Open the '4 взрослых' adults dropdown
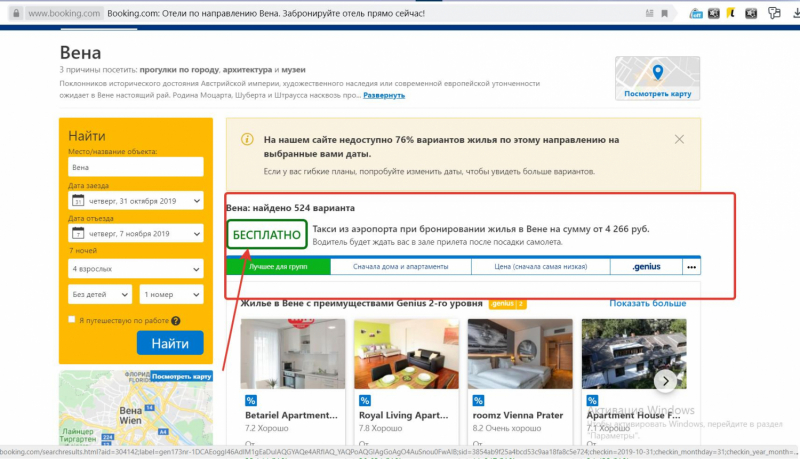Image resolution: width=800 pixels, height=459 pixels. tap(136, 269)
